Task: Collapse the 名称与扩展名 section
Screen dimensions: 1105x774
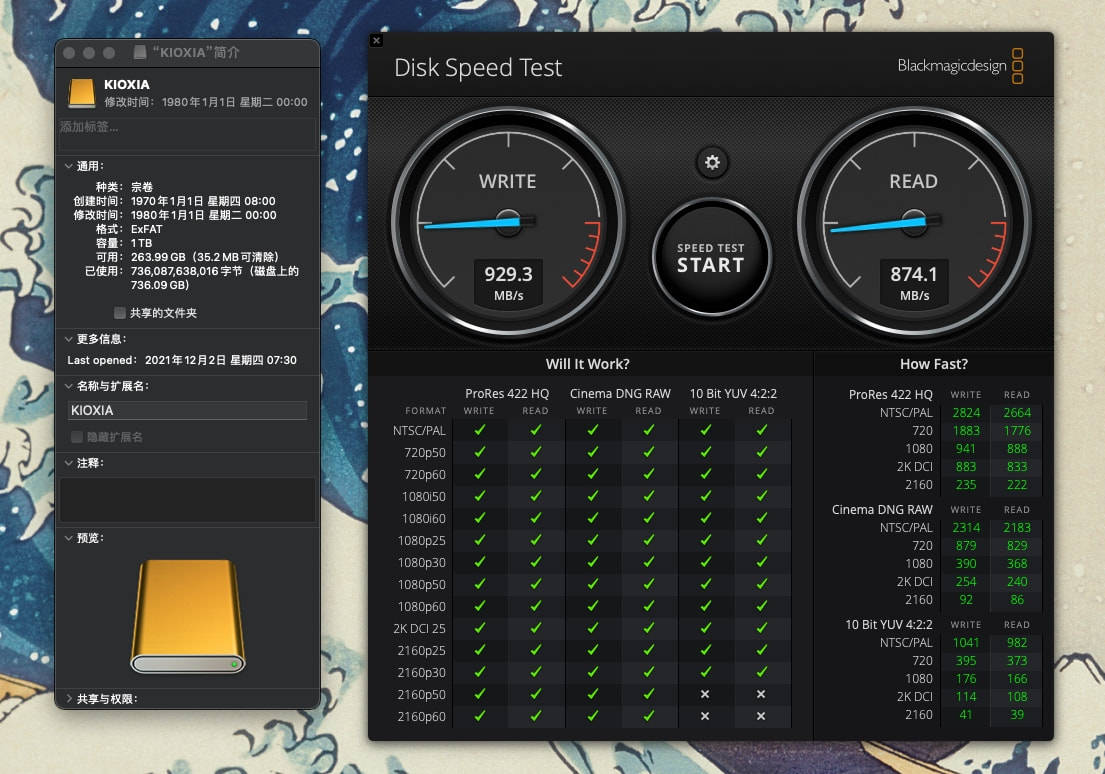Action: [68, 386]
